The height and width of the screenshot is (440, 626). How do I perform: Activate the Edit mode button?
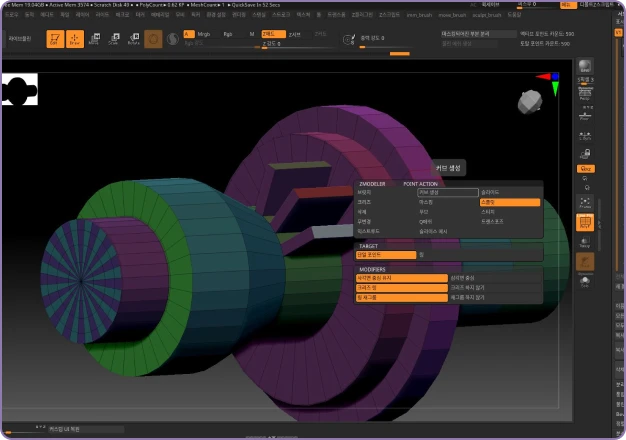click(55, 39)
